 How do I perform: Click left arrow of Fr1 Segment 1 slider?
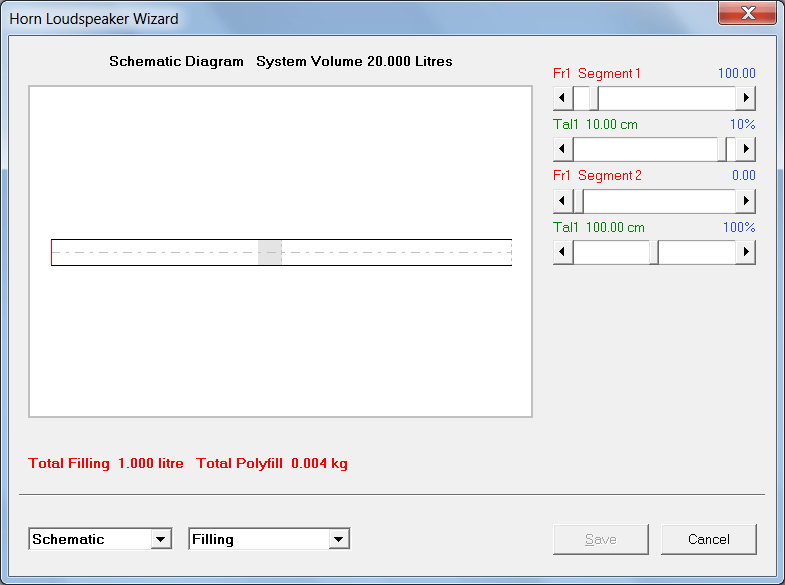pyautogui.click(x=563, y=98)
